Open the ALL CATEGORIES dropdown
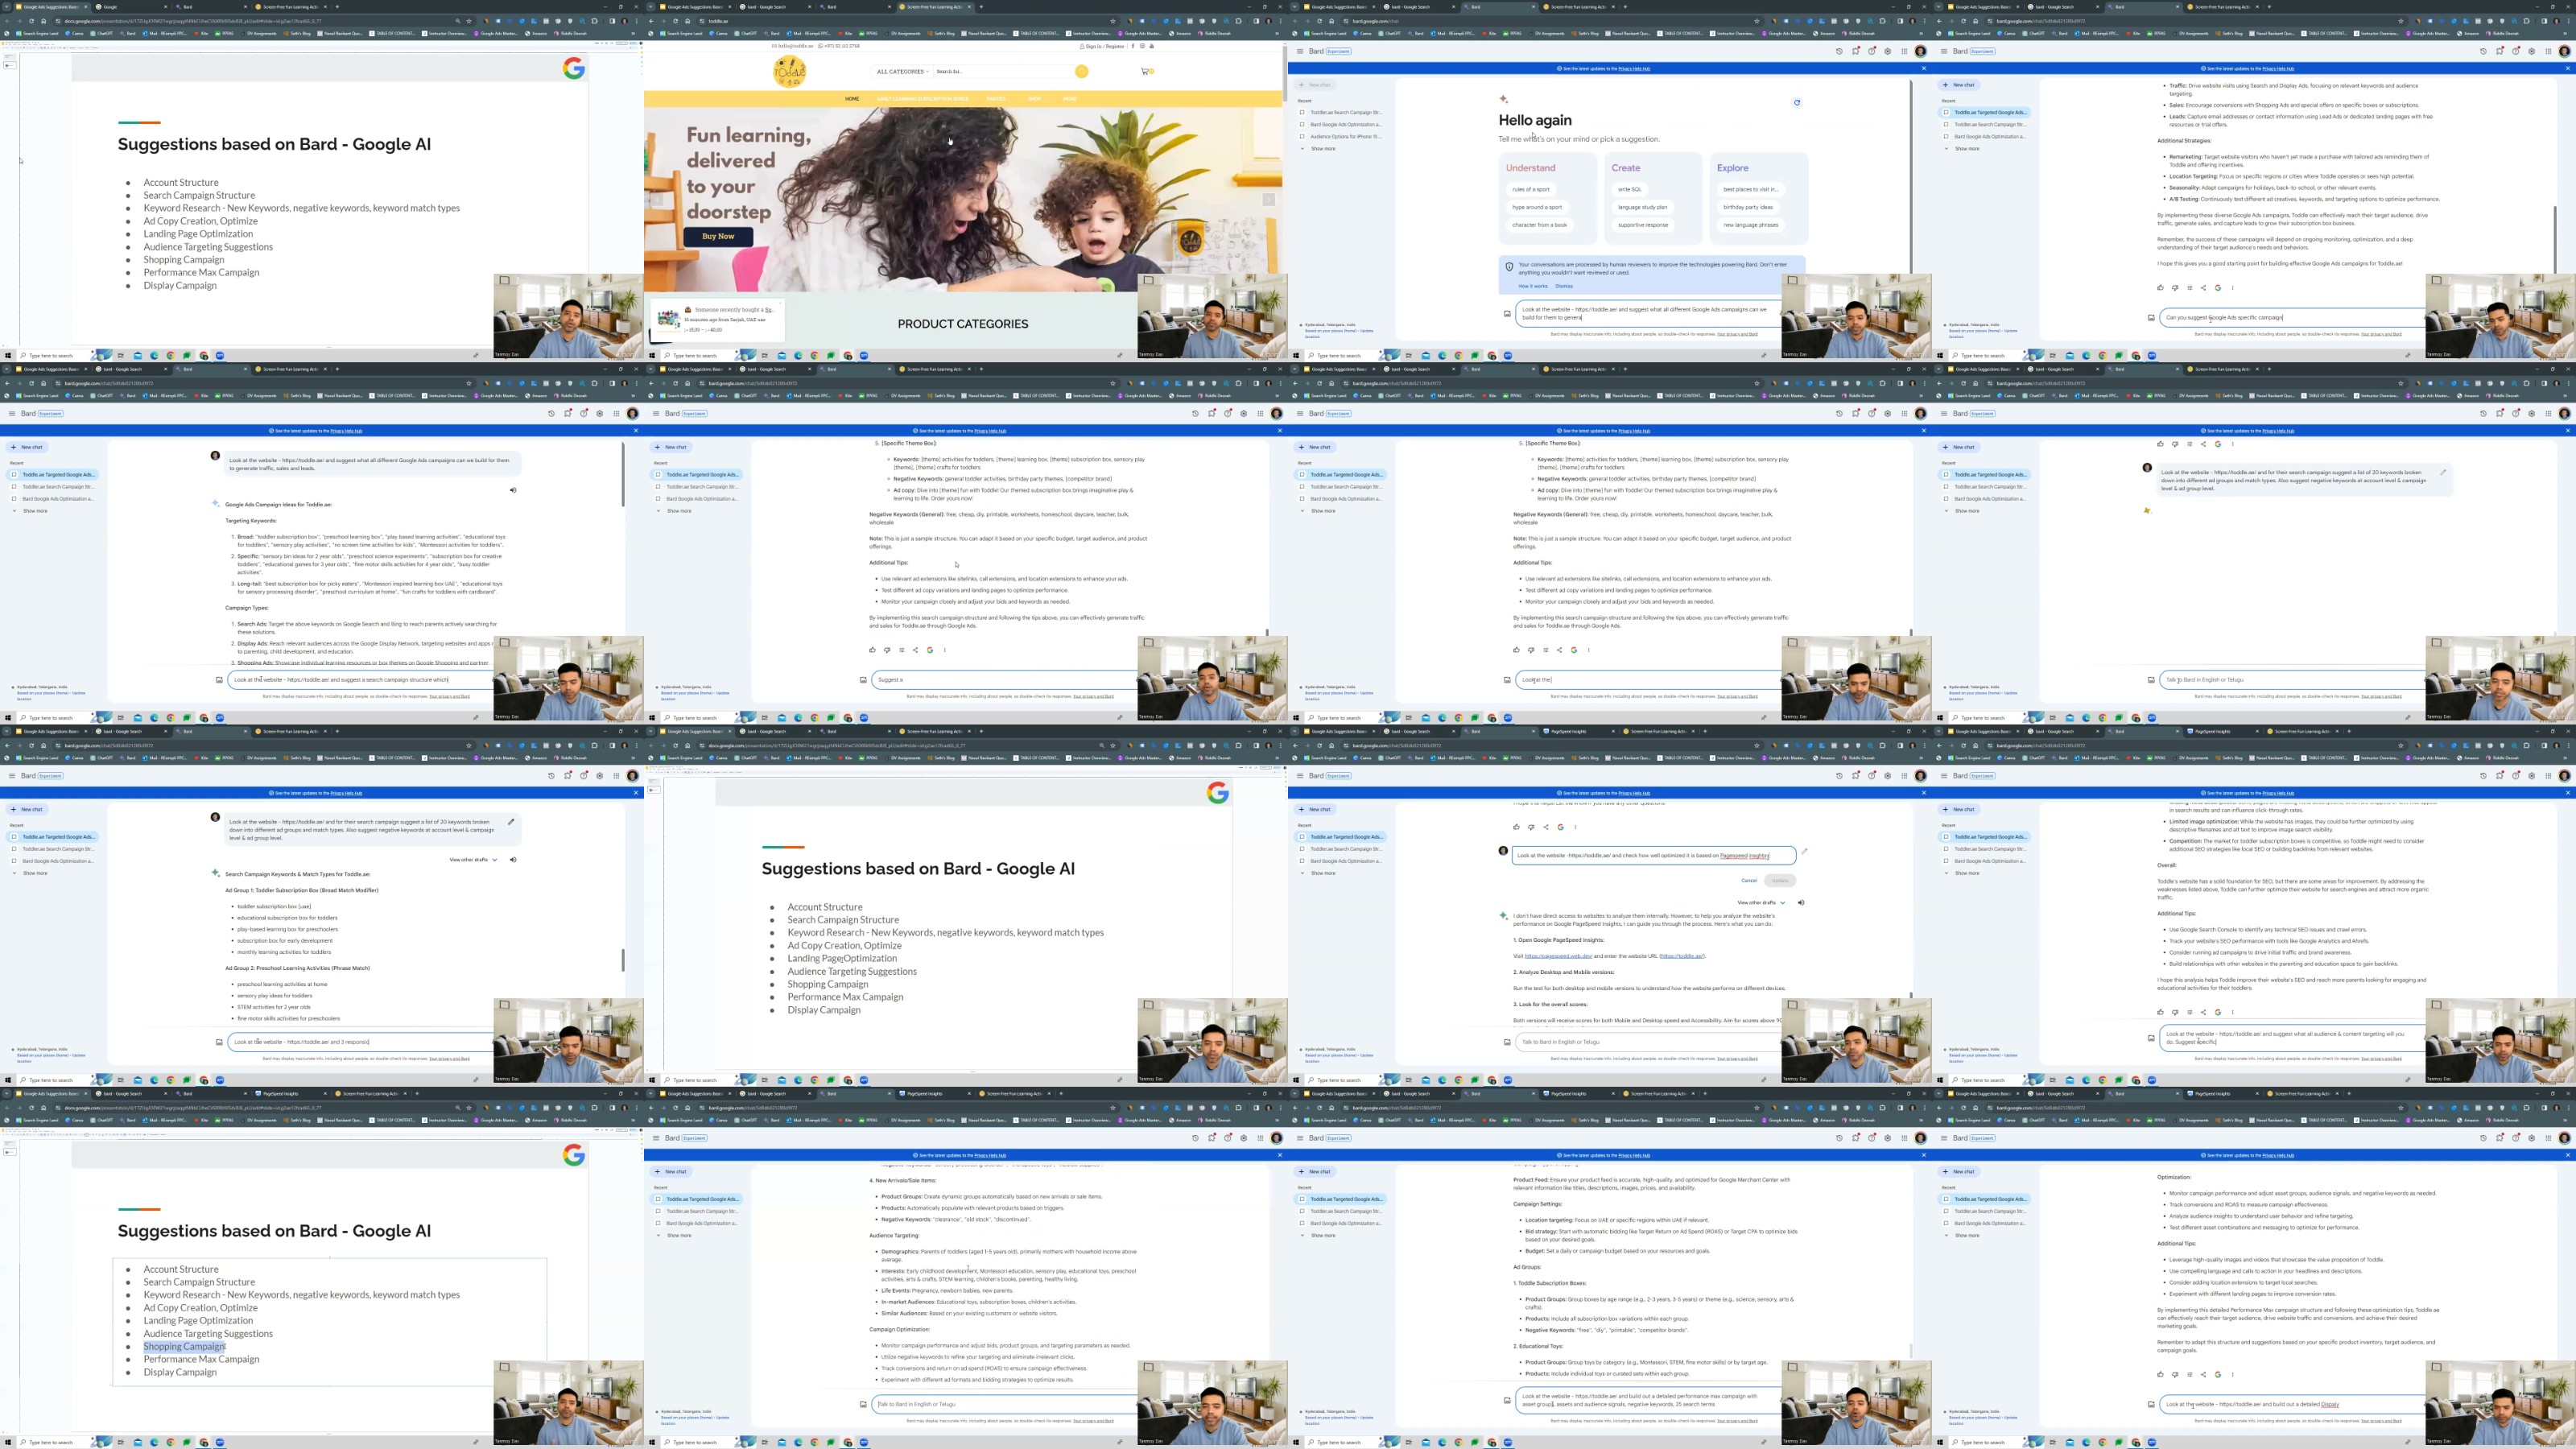Screen dimensions: 2576x1449 click(x=902, y=71)
